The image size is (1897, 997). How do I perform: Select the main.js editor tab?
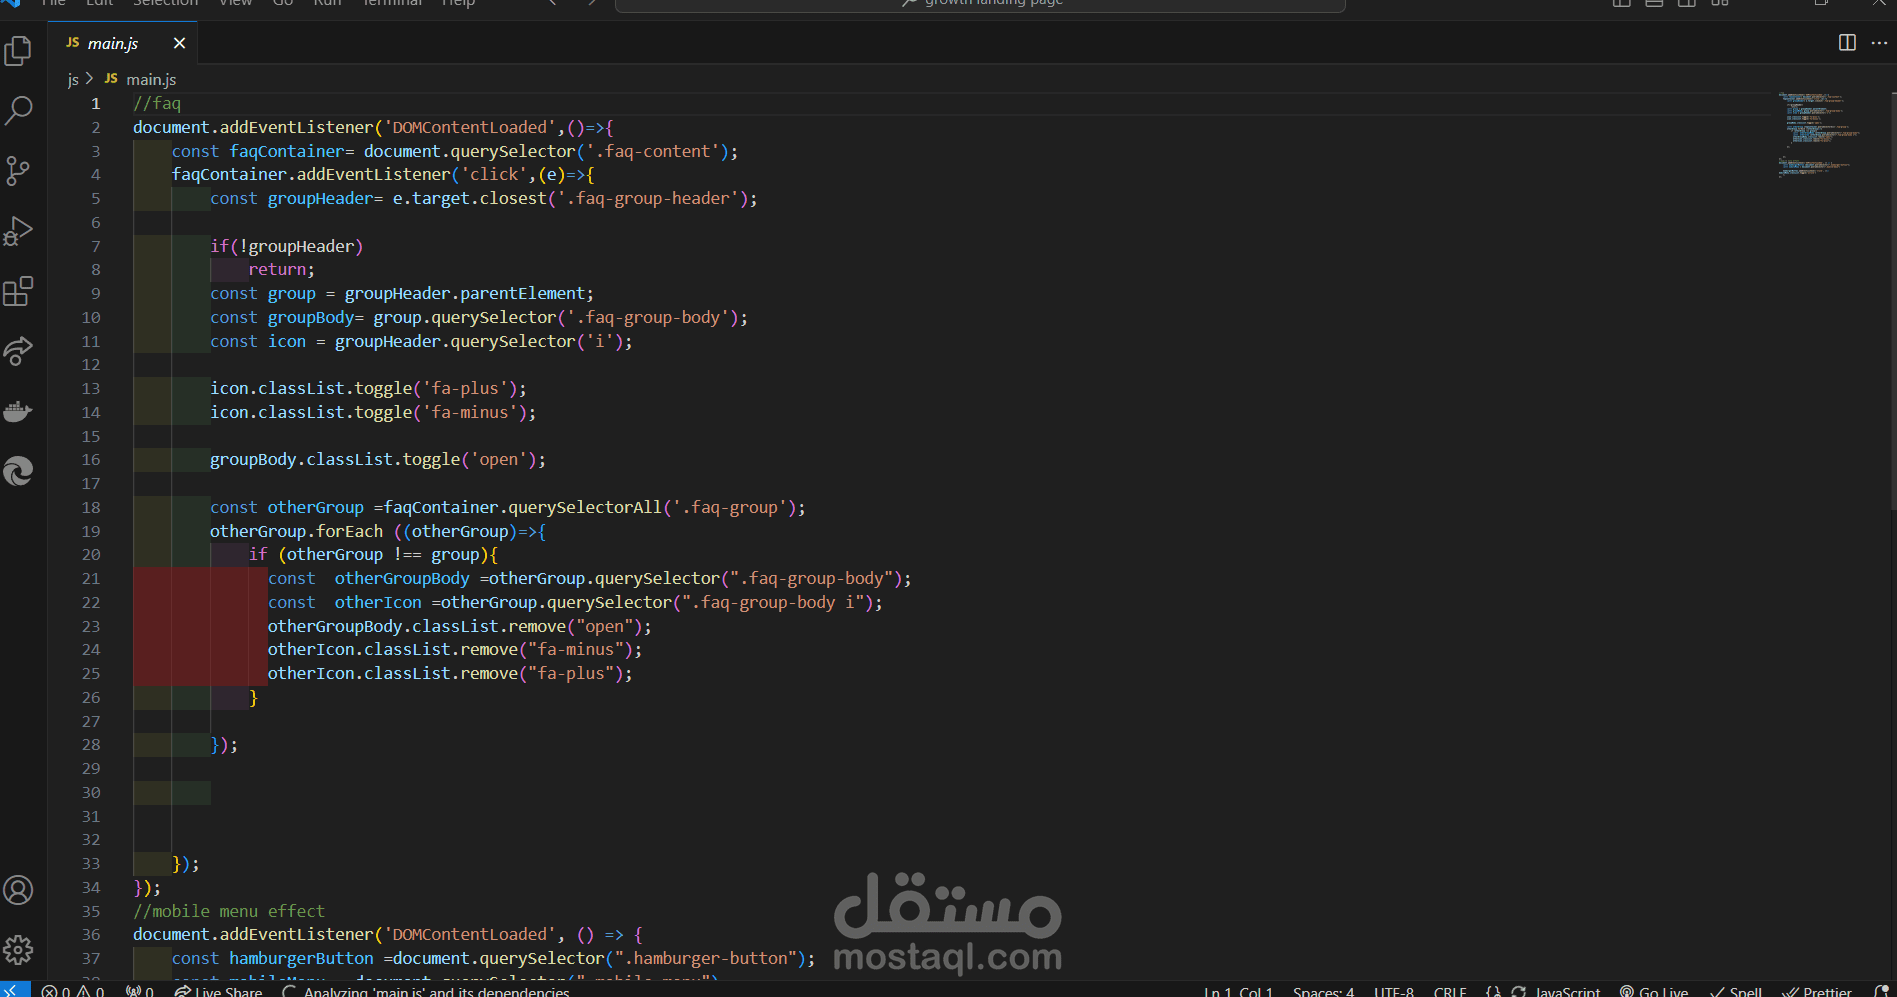124,43
